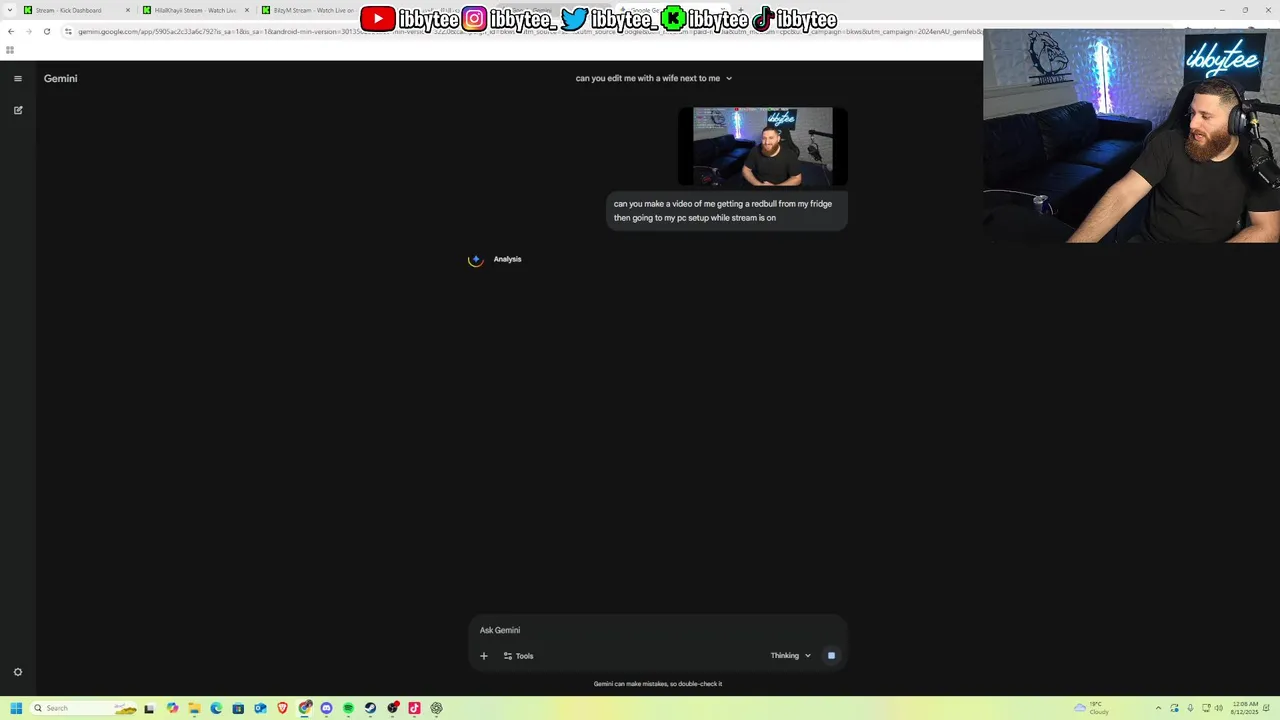This screenshot has height=720, width=1280.
Task: Open OBS Studio from the taskbar
Action: (x=393, y=708)
